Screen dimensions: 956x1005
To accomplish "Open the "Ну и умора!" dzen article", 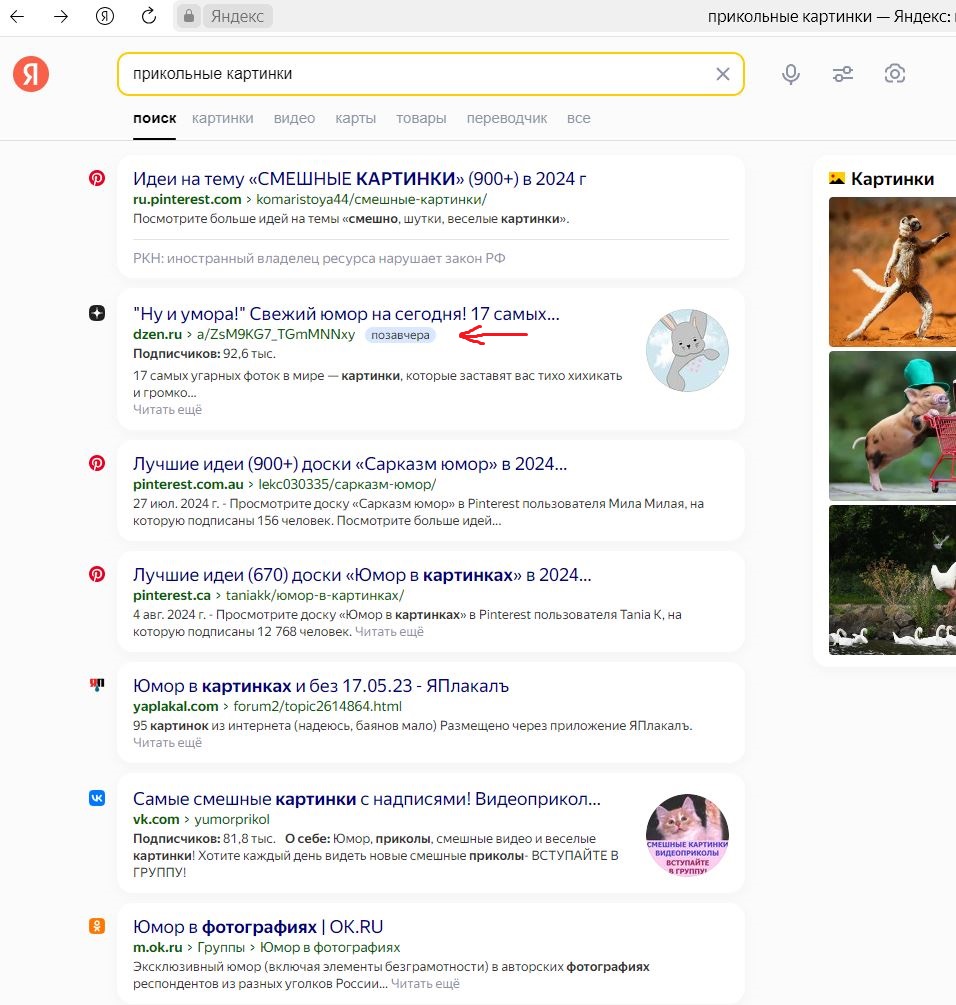I will pos(346,313).
